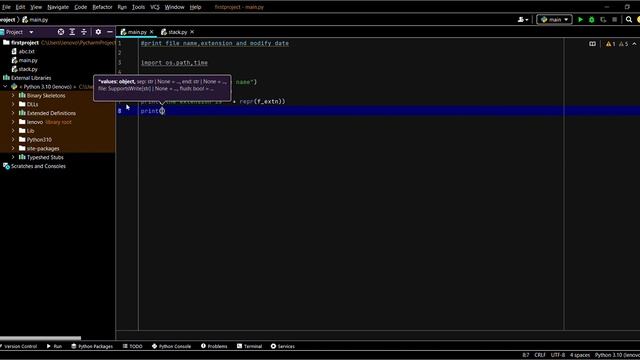This screenshot has width=640, height=360.
Task: Open the Python Packages tool window
Action: click(92, 346)
